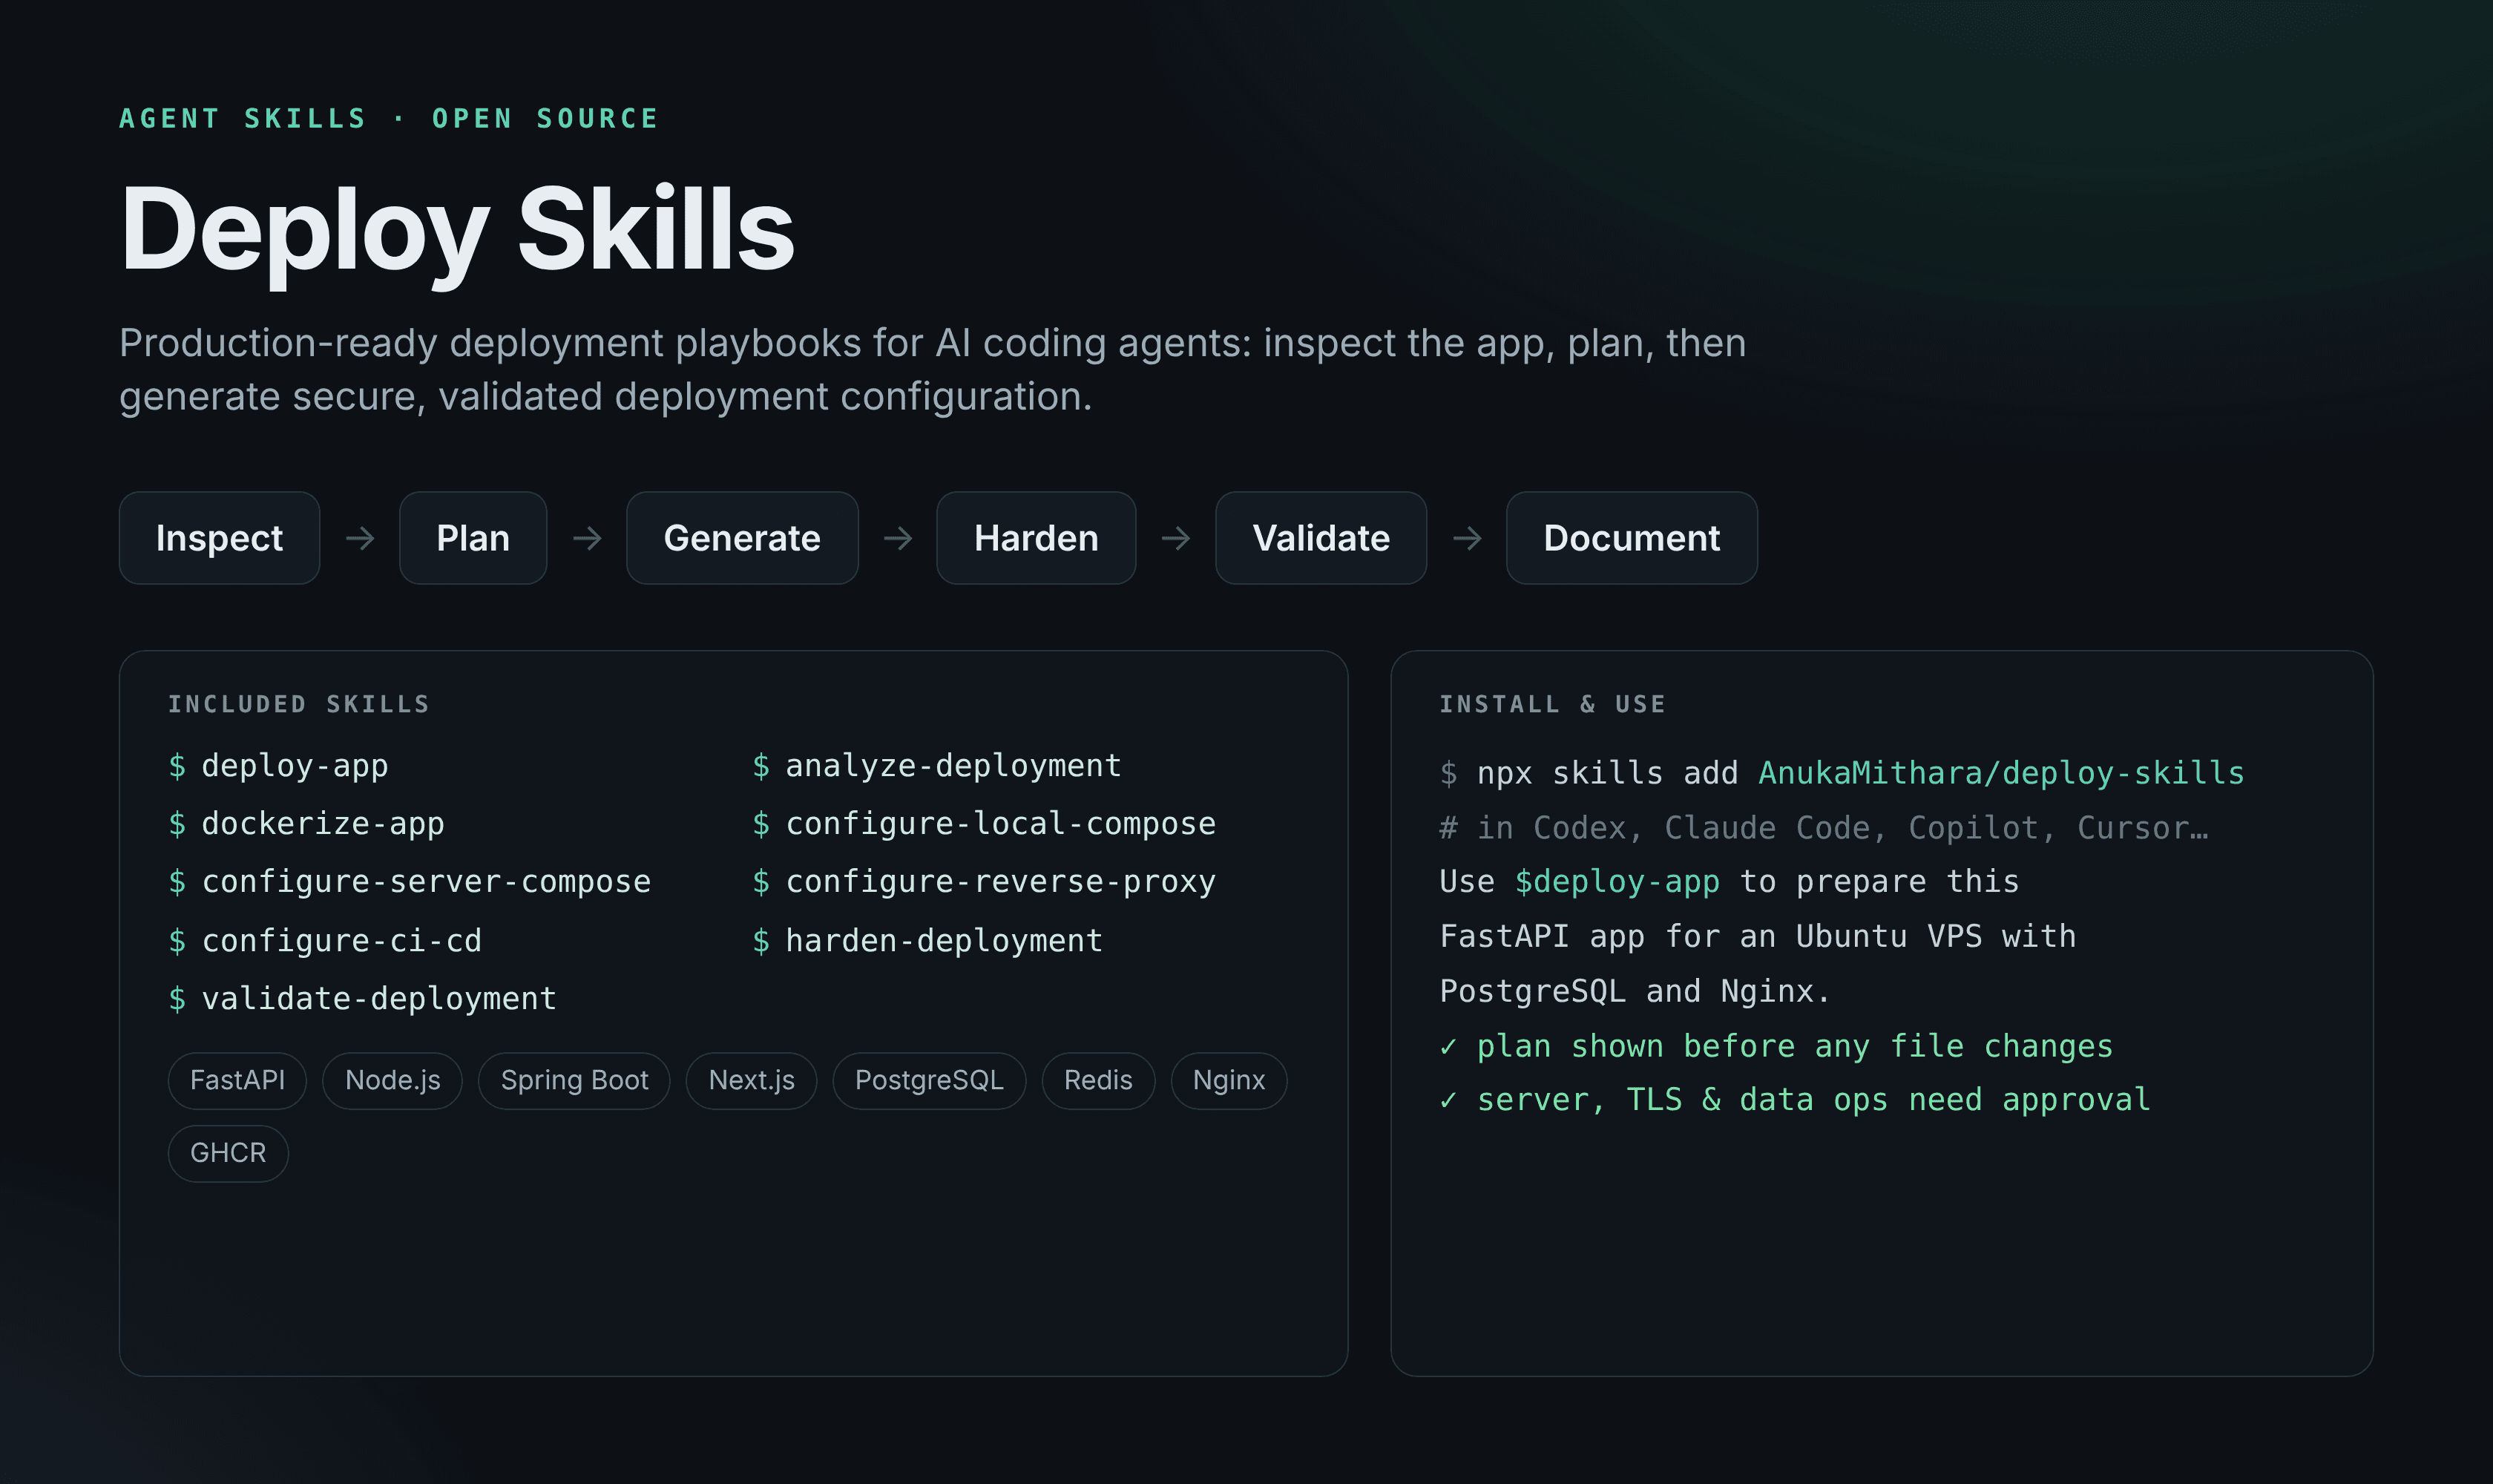Select the Generate step pill
The width and height of the screenshot is (2493, 1484).
(x=742, y=538)
